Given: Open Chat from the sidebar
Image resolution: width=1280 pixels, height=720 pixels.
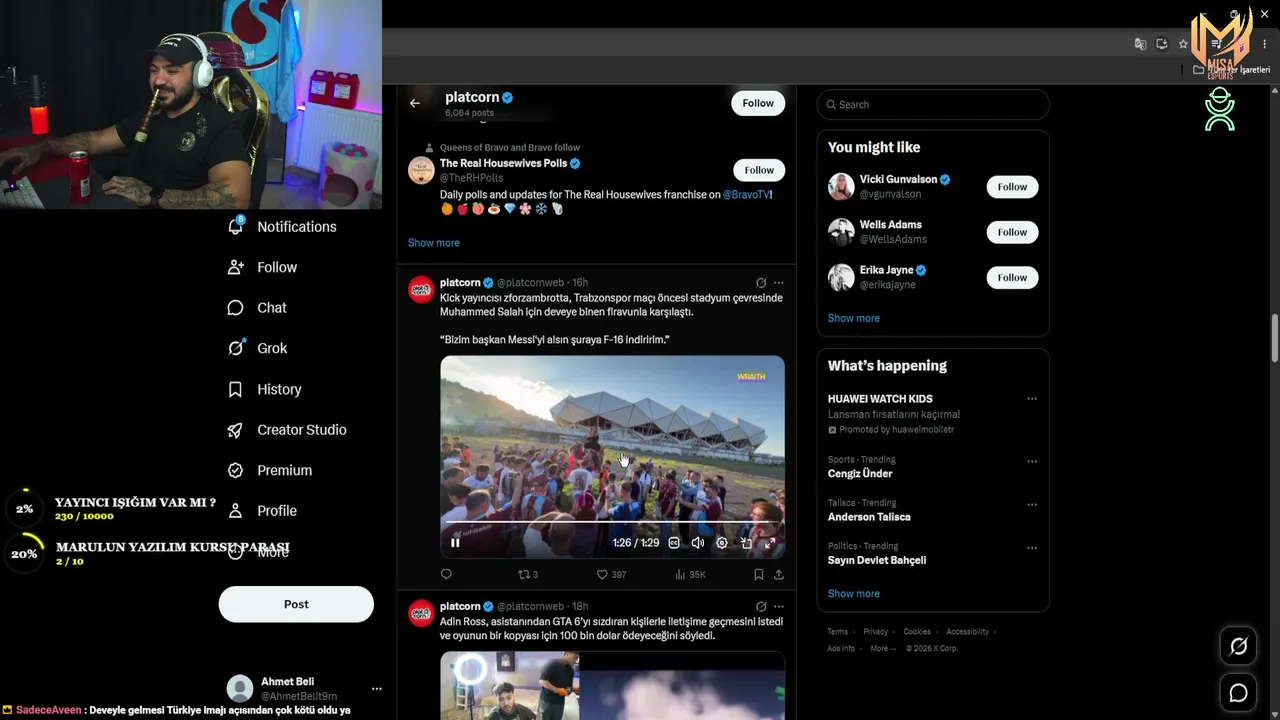Looking at the screenshot, I should pos(257,308).
